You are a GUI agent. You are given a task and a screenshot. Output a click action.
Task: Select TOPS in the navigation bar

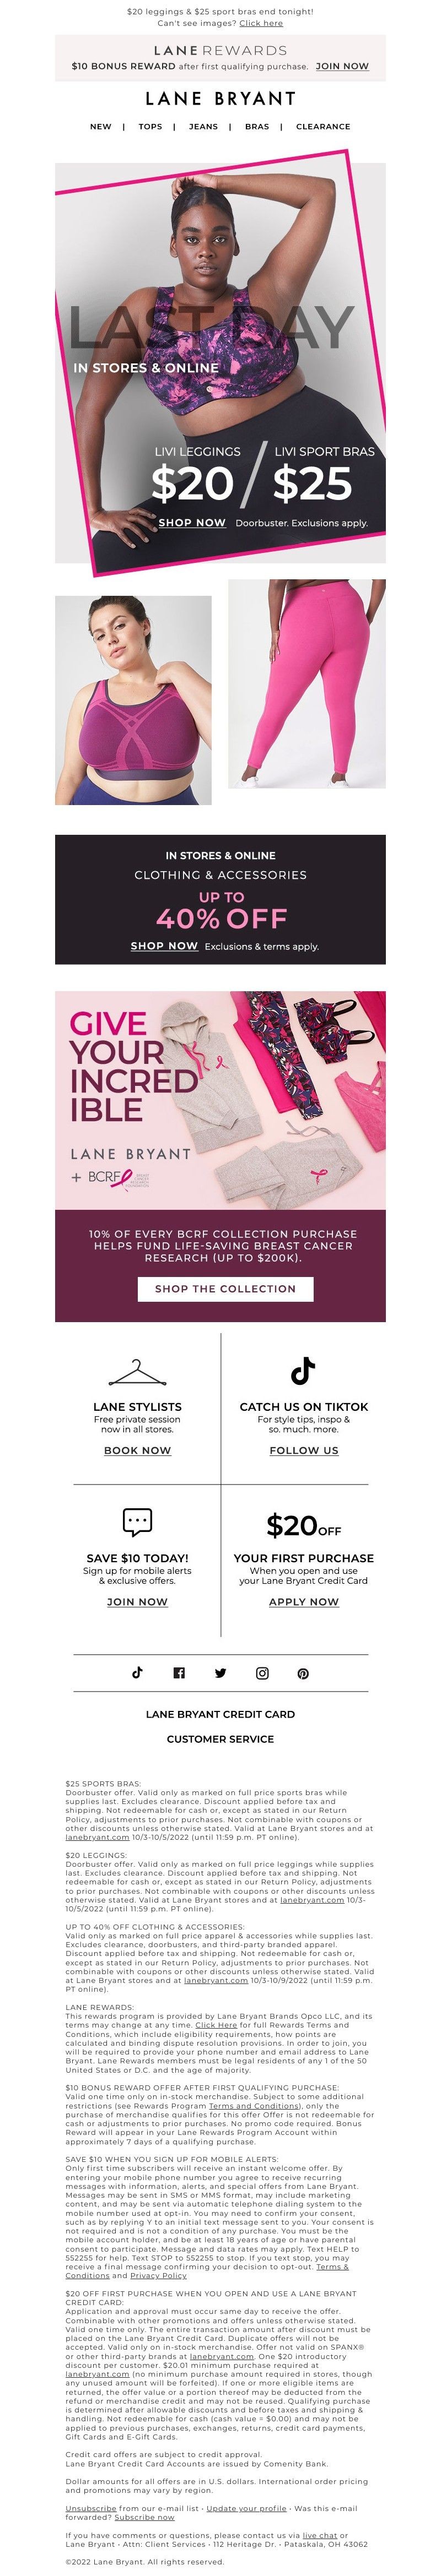click(x=150, y=127)
